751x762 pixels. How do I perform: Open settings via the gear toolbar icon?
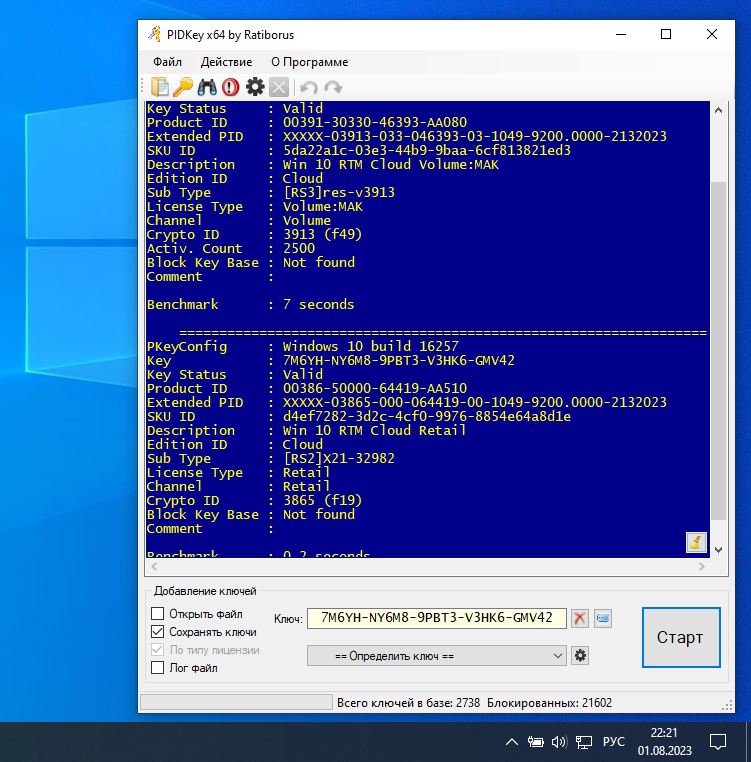click(255, 87)
